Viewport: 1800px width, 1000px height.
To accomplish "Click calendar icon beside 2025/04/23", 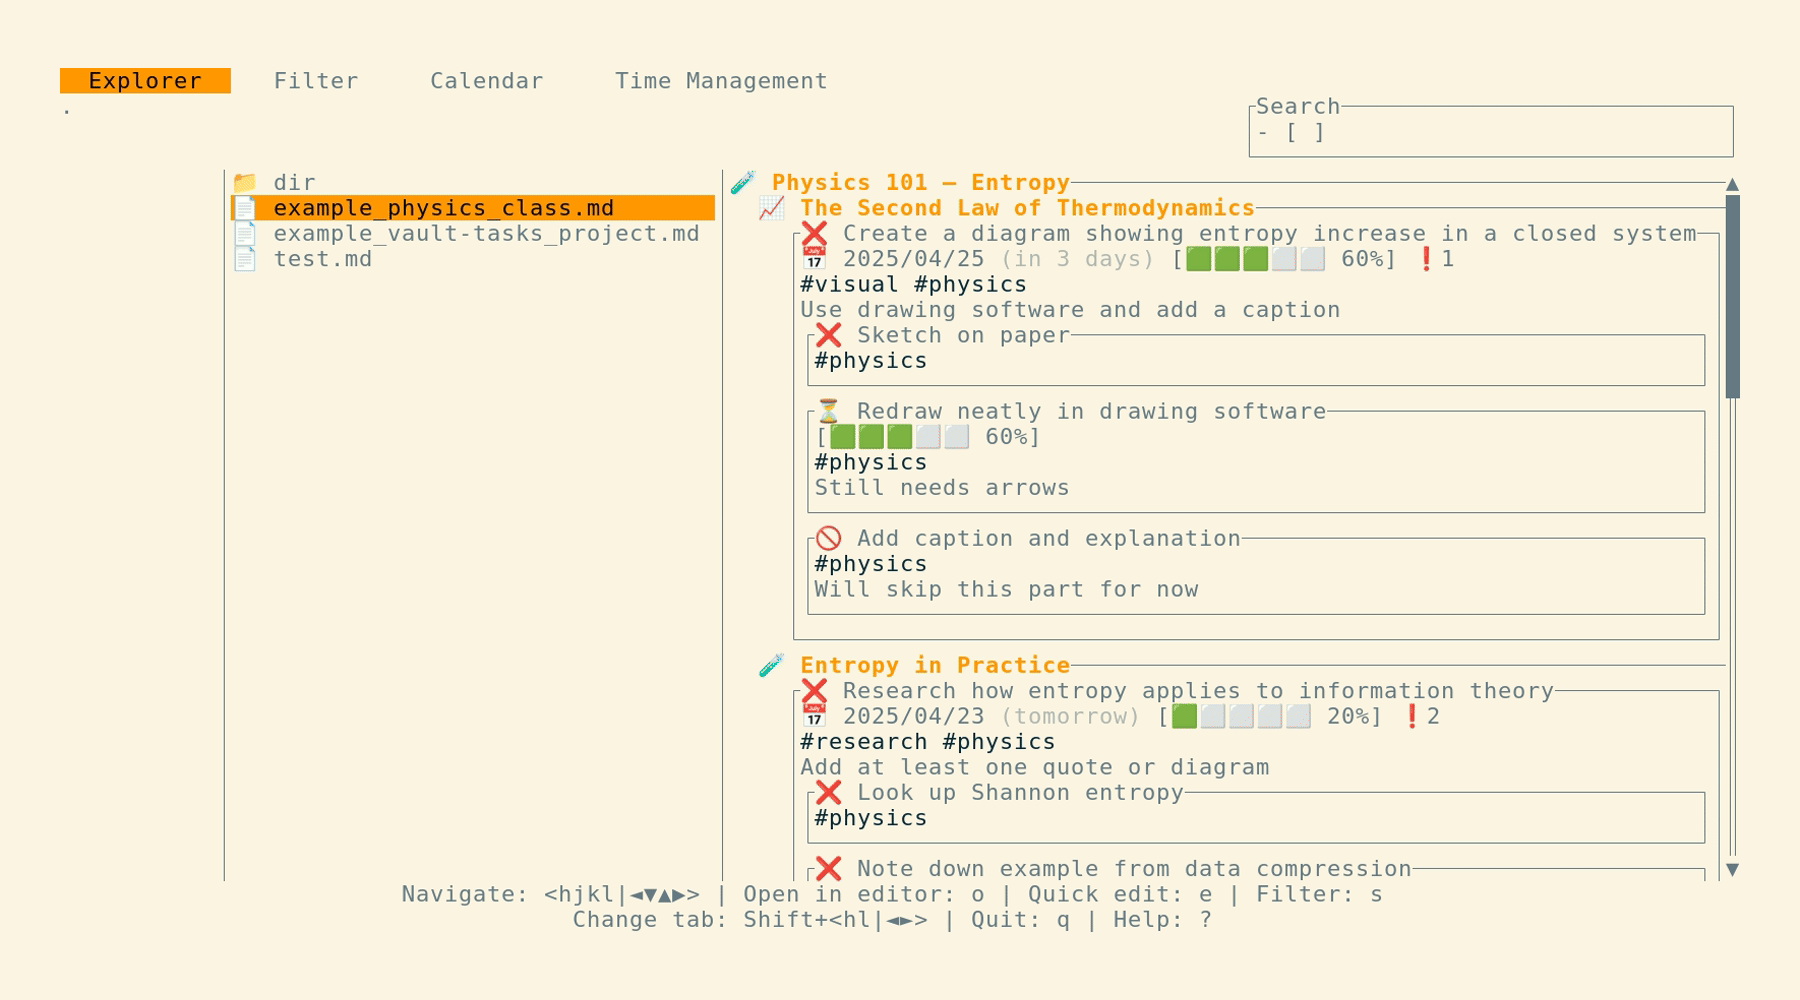I will tap(814, 717).
